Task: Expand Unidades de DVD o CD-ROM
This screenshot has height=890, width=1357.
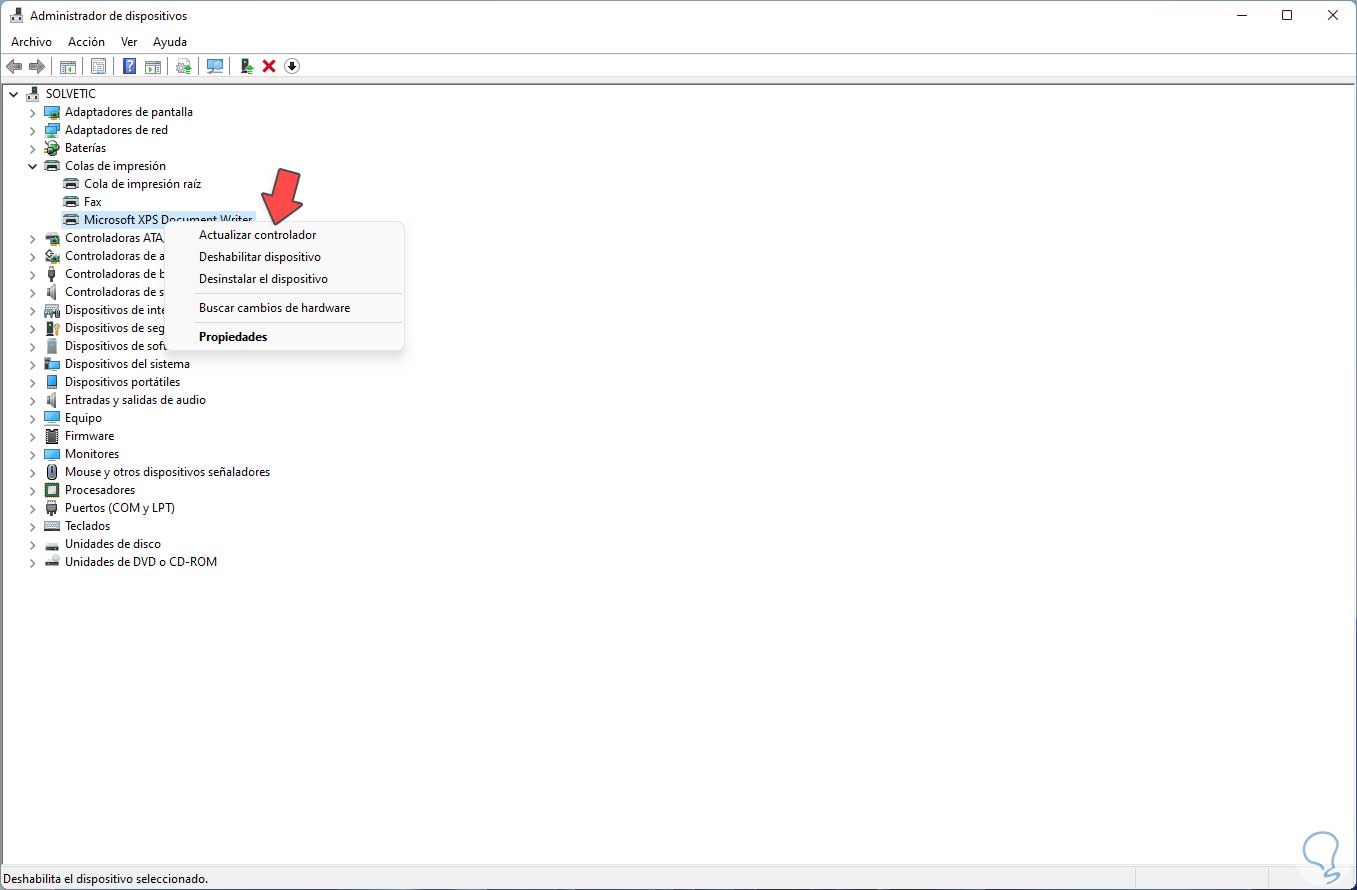Action: pos(32,562)
